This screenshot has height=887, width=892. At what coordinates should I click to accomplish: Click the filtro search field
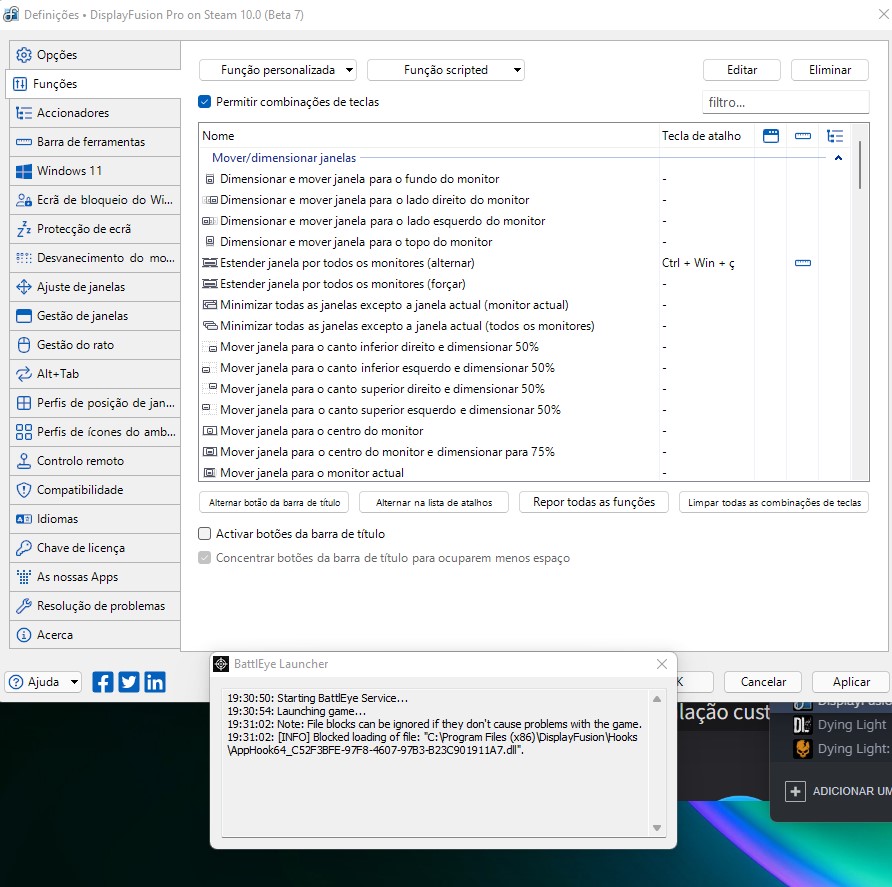[785, 102]
